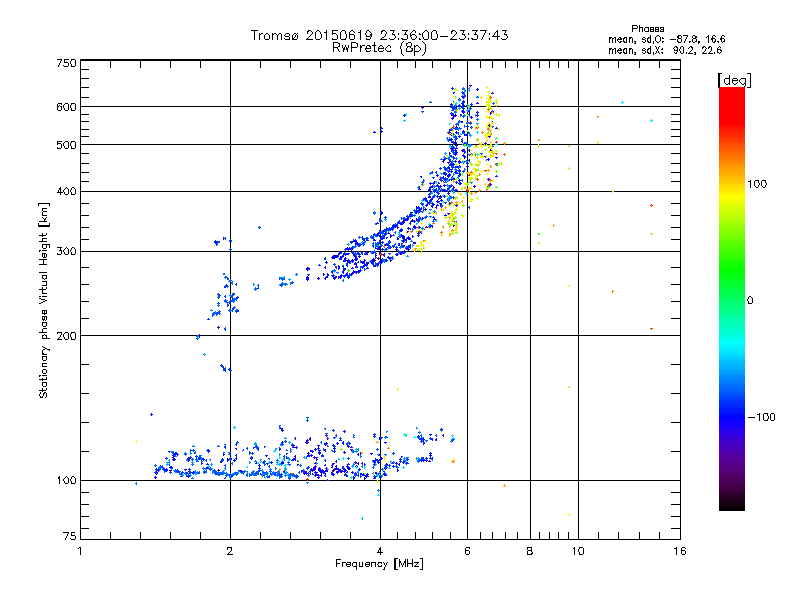Click the x-axis tick label '1'
This screenshot has width=800, height=600.
click(80, 551)
